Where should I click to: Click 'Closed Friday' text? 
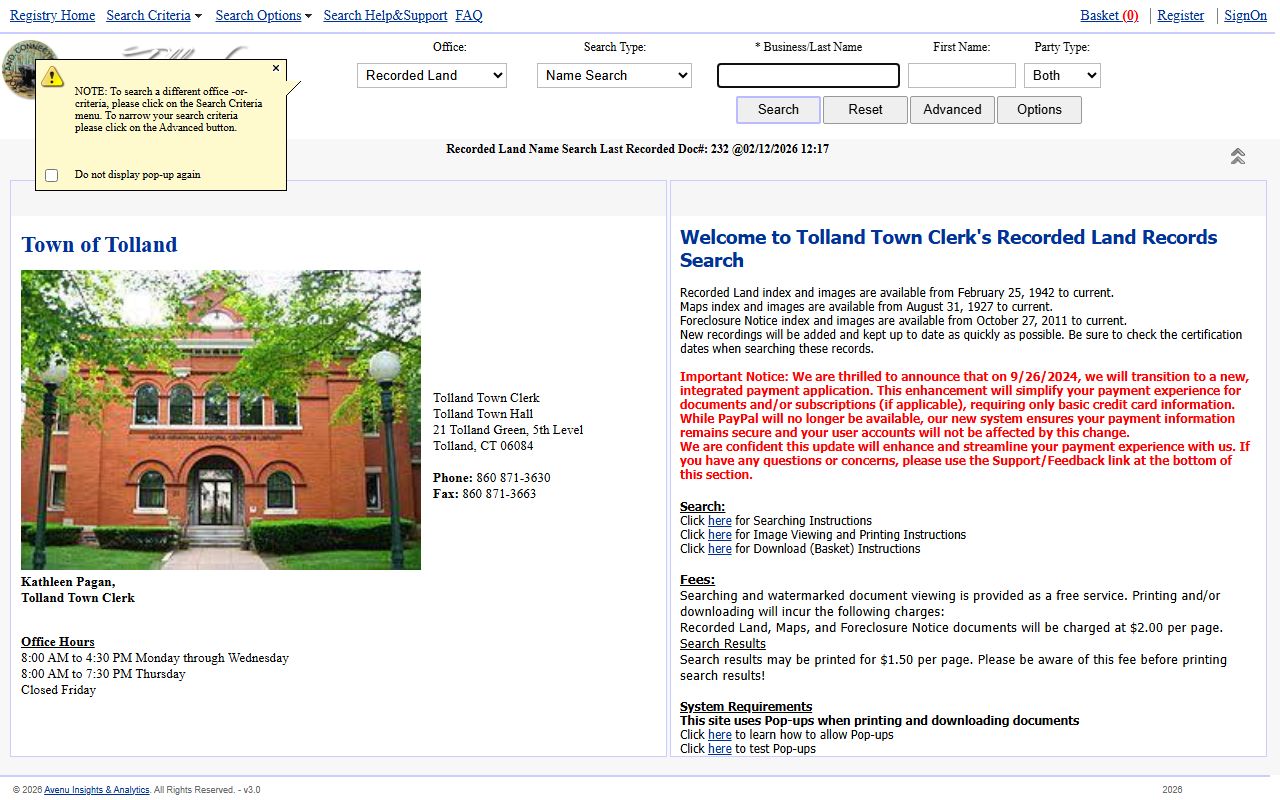click(x=58, y=690)
